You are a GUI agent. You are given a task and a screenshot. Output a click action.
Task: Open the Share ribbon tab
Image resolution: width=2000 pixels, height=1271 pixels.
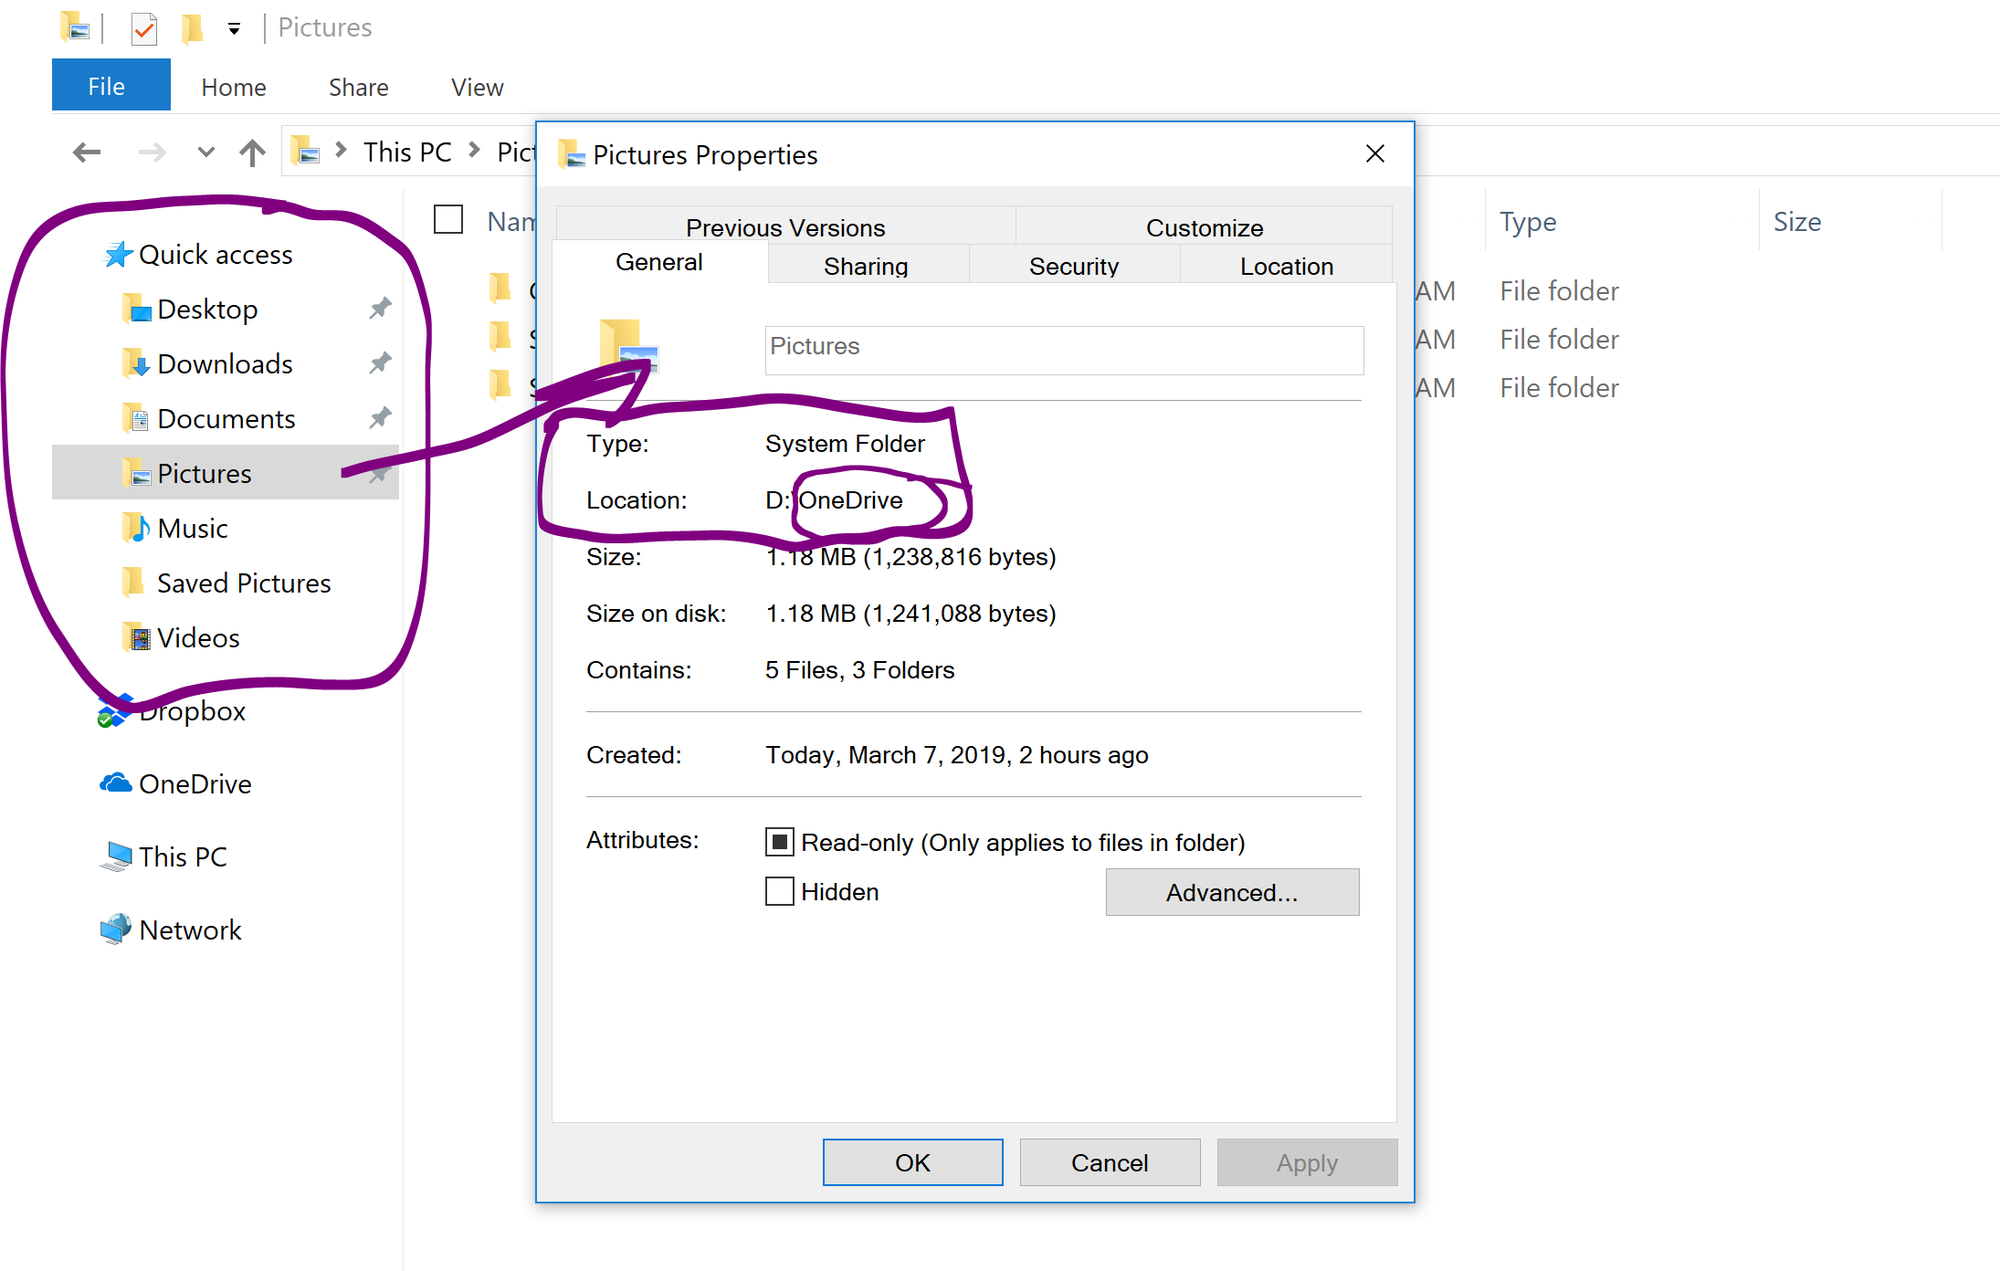pyautogui.click(x=358, y=87)
